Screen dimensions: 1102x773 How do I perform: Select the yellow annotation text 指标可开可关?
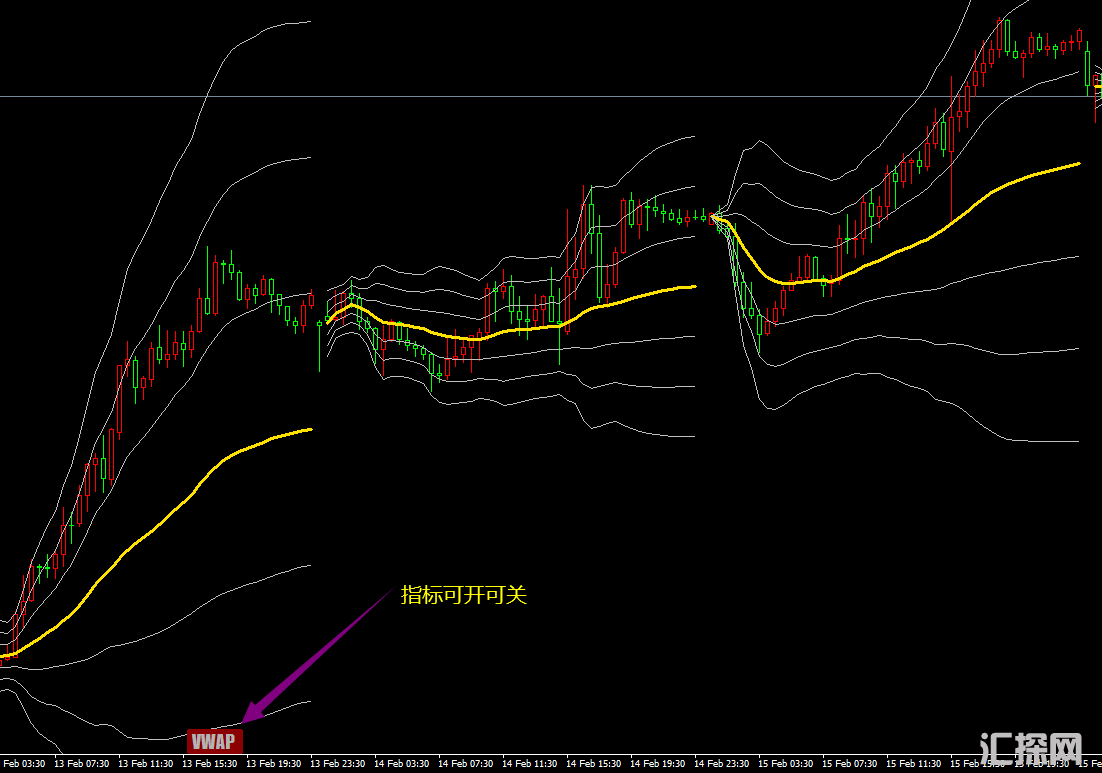click(463, 595)
